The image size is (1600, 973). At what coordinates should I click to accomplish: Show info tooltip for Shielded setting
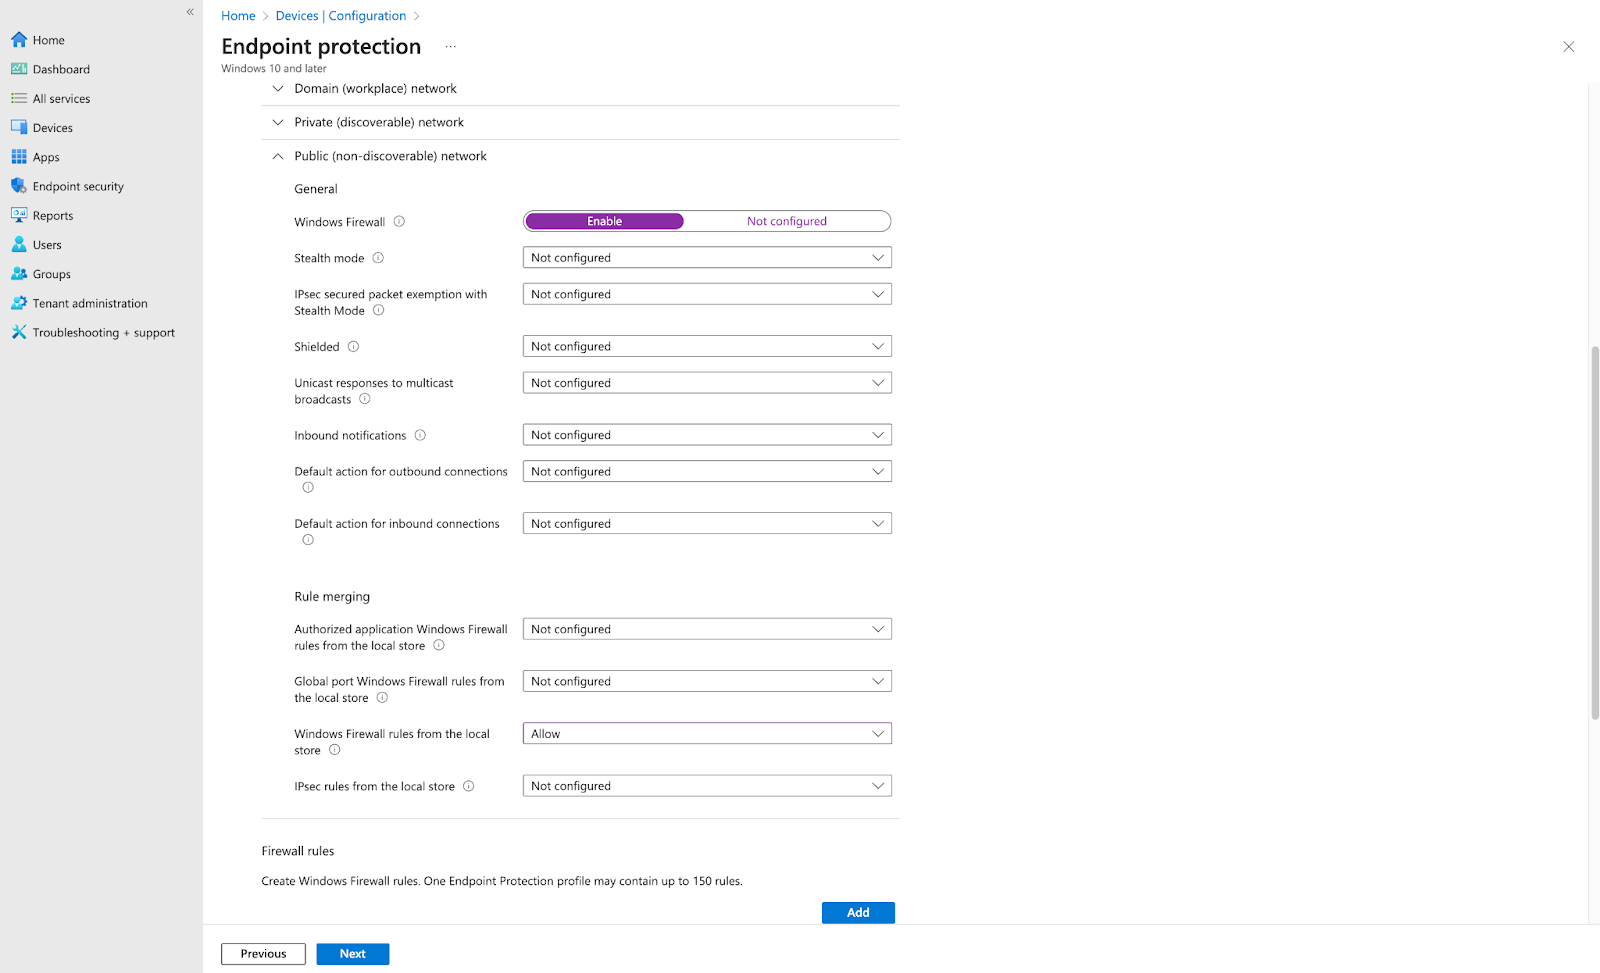(x=353, y=347)
